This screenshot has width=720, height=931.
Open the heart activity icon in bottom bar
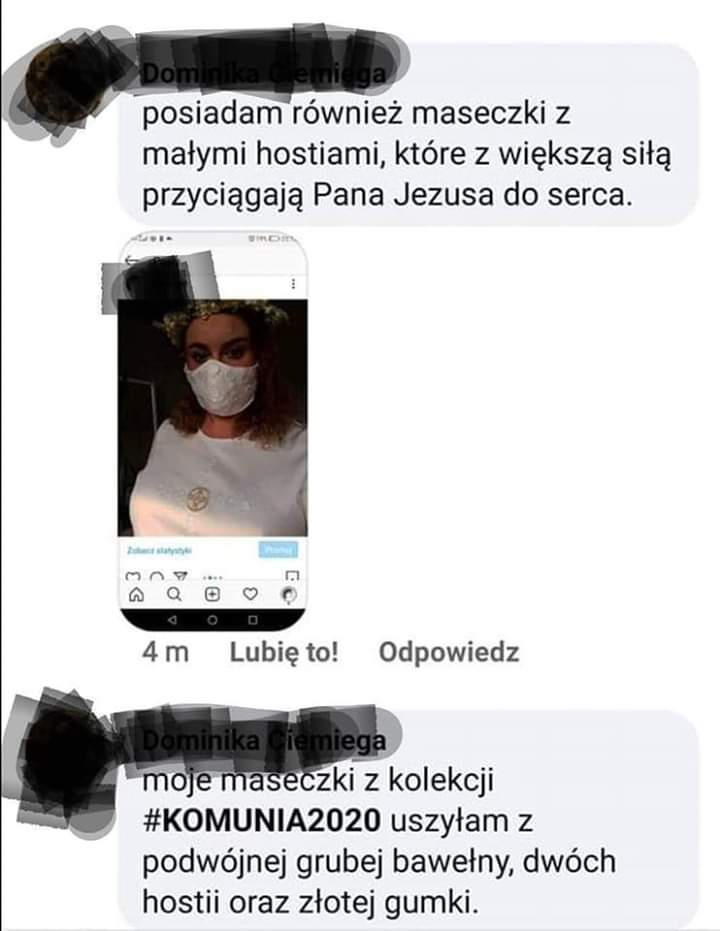pyautogui.click(x=250, y=594)
